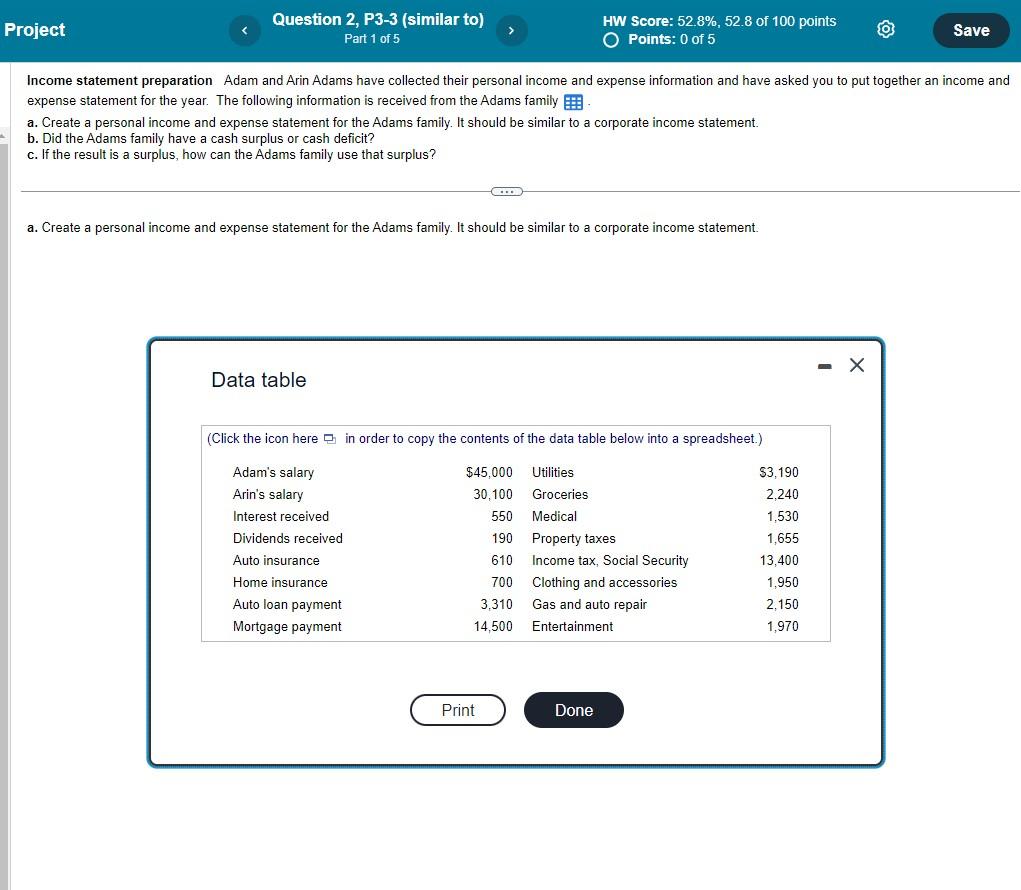This screenshot has width=1021, height=890.
Task: Click the Part 1 of 5 indicator
Action: point(373,38)
